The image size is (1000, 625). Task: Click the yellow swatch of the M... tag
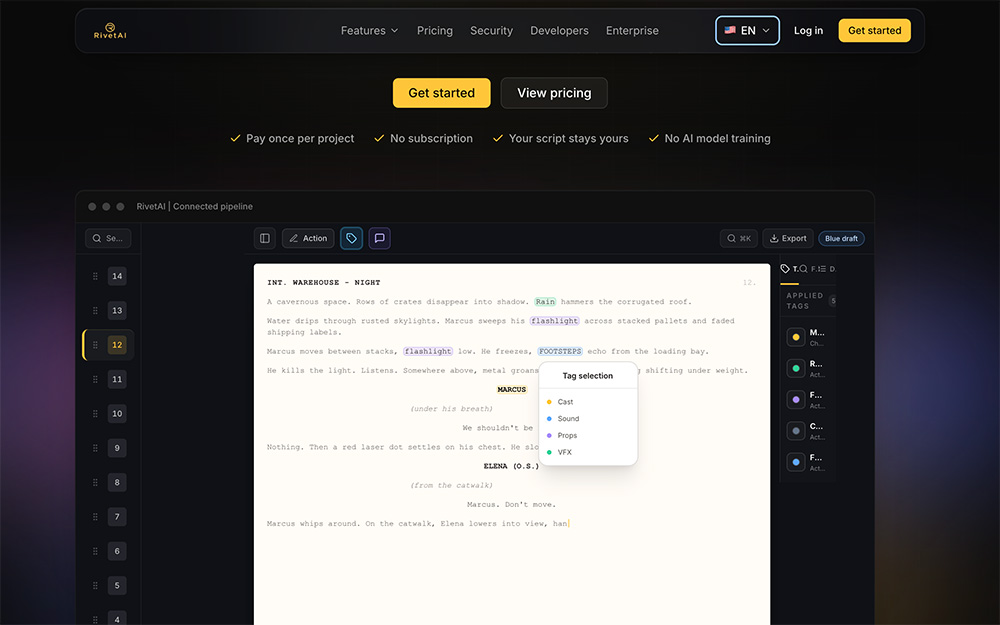point(796,337)
